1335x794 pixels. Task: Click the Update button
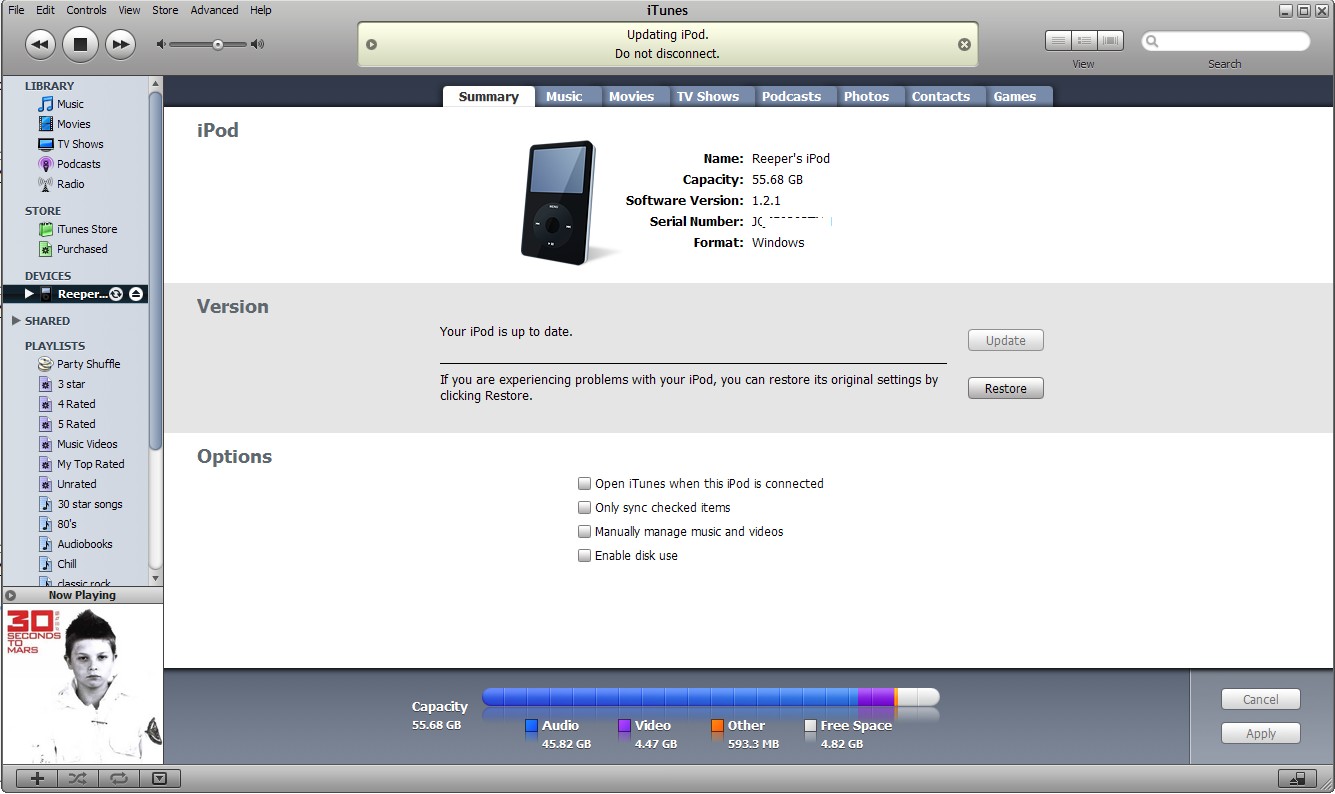[x=1006, y=340]
